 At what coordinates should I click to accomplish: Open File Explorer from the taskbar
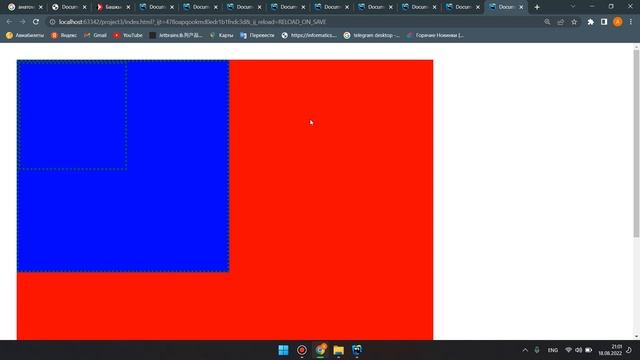click(x=339, y=350)
